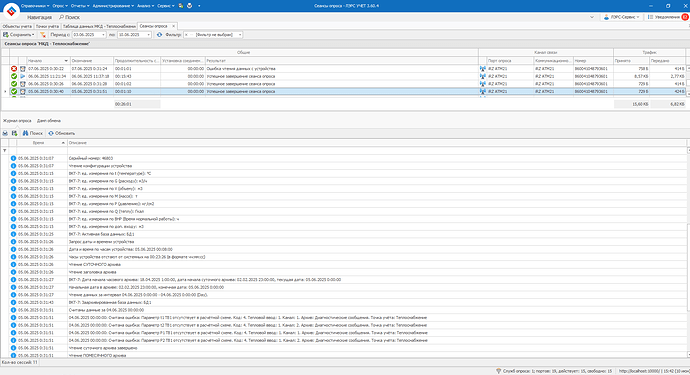This screenshot has width=690, height=375.
Task: Switch to the Точки учета tab
Action: [47, 26]
